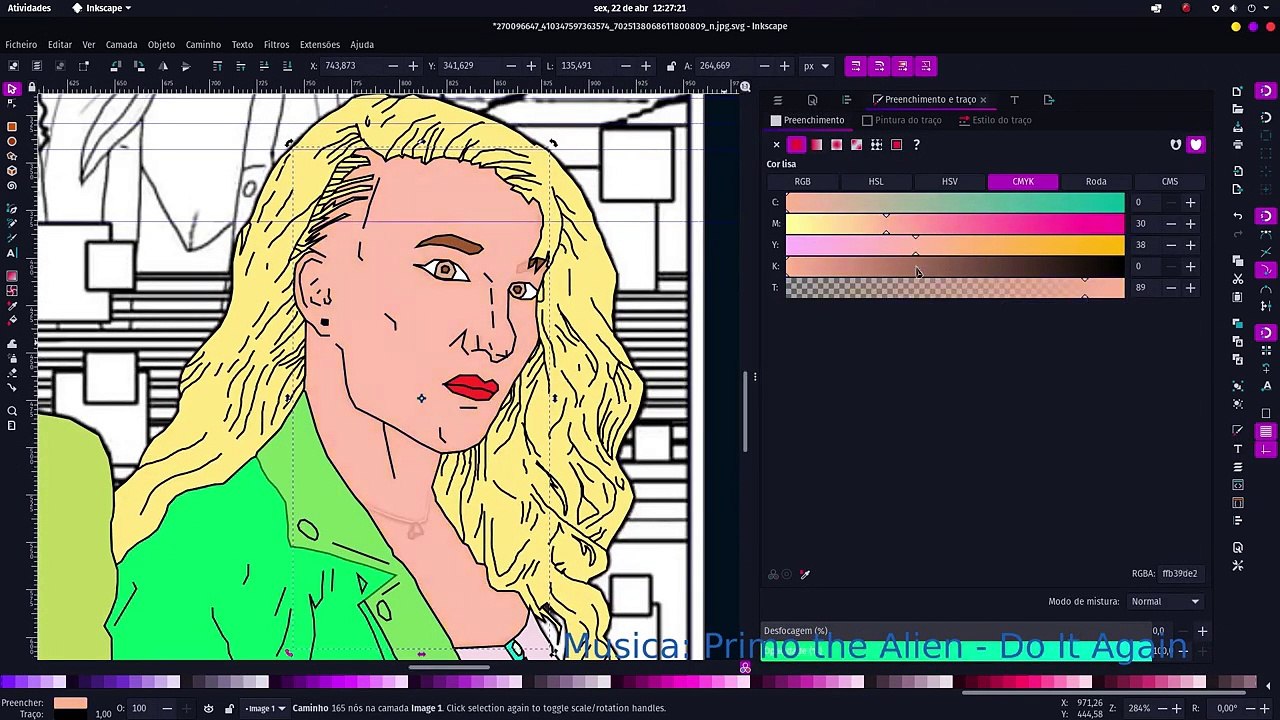
Task: Click Print icon in right toolbar
Action: coord(1238,146)
